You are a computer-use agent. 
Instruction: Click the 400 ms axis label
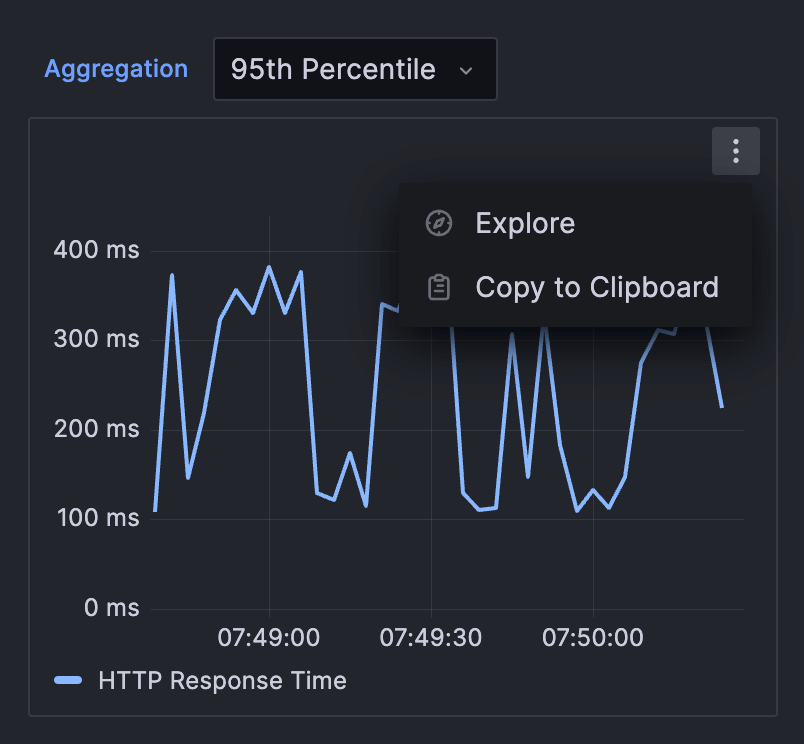pyautogui.click(x=96, y=250)
